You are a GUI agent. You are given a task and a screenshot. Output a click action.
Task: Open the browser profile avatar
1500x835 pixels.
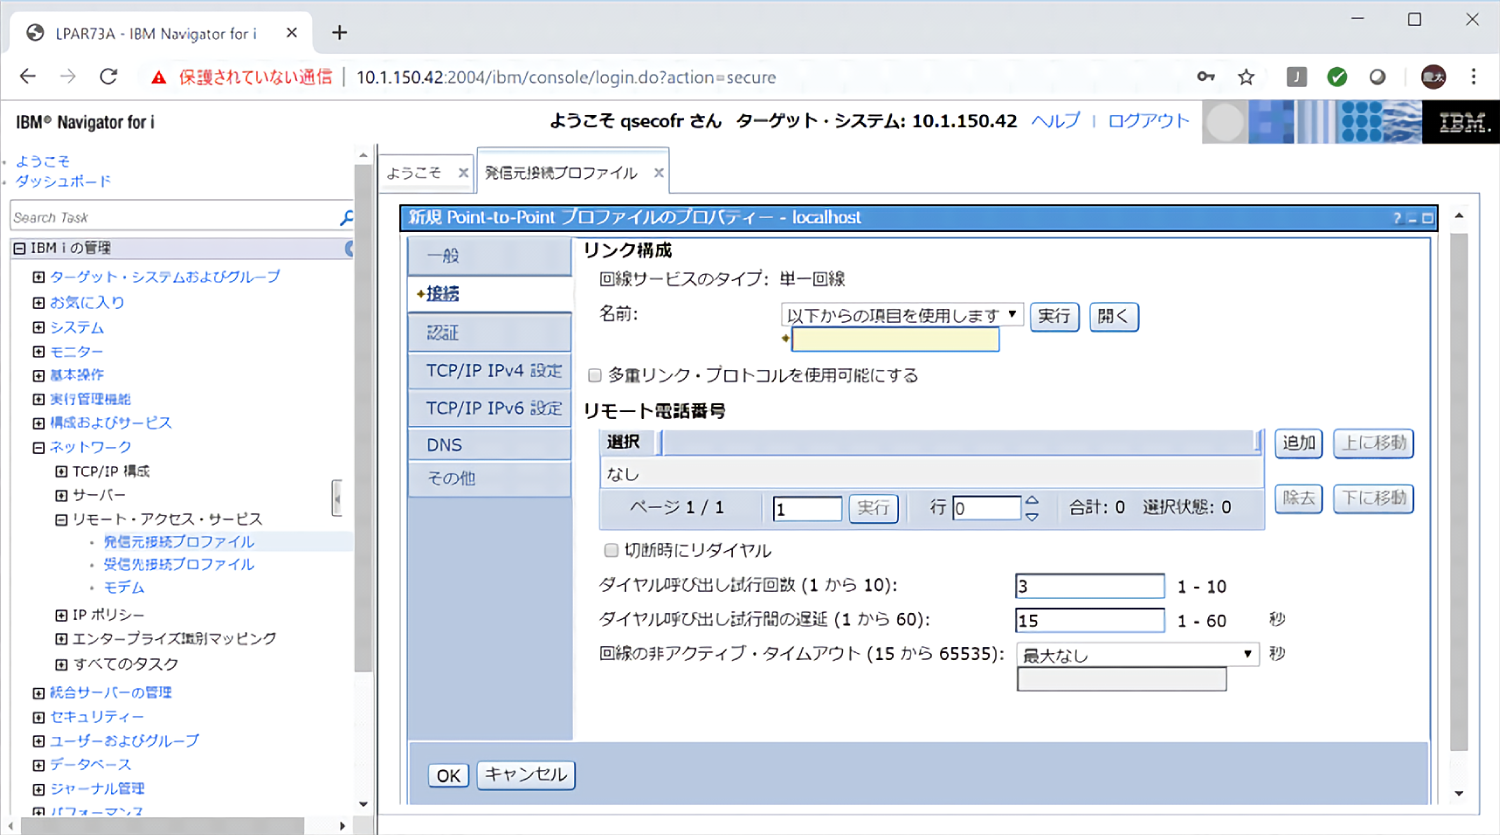click(1433, 77)
